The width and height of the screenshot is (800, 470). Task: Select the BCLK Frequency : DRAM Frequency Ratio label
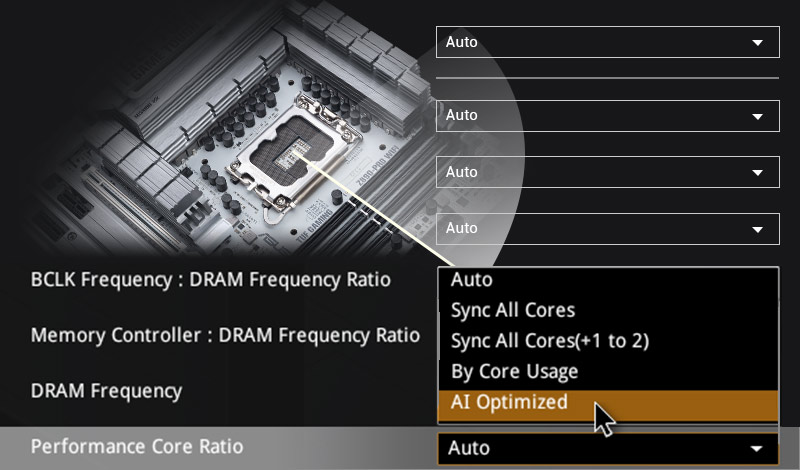[x=211, y=279]
